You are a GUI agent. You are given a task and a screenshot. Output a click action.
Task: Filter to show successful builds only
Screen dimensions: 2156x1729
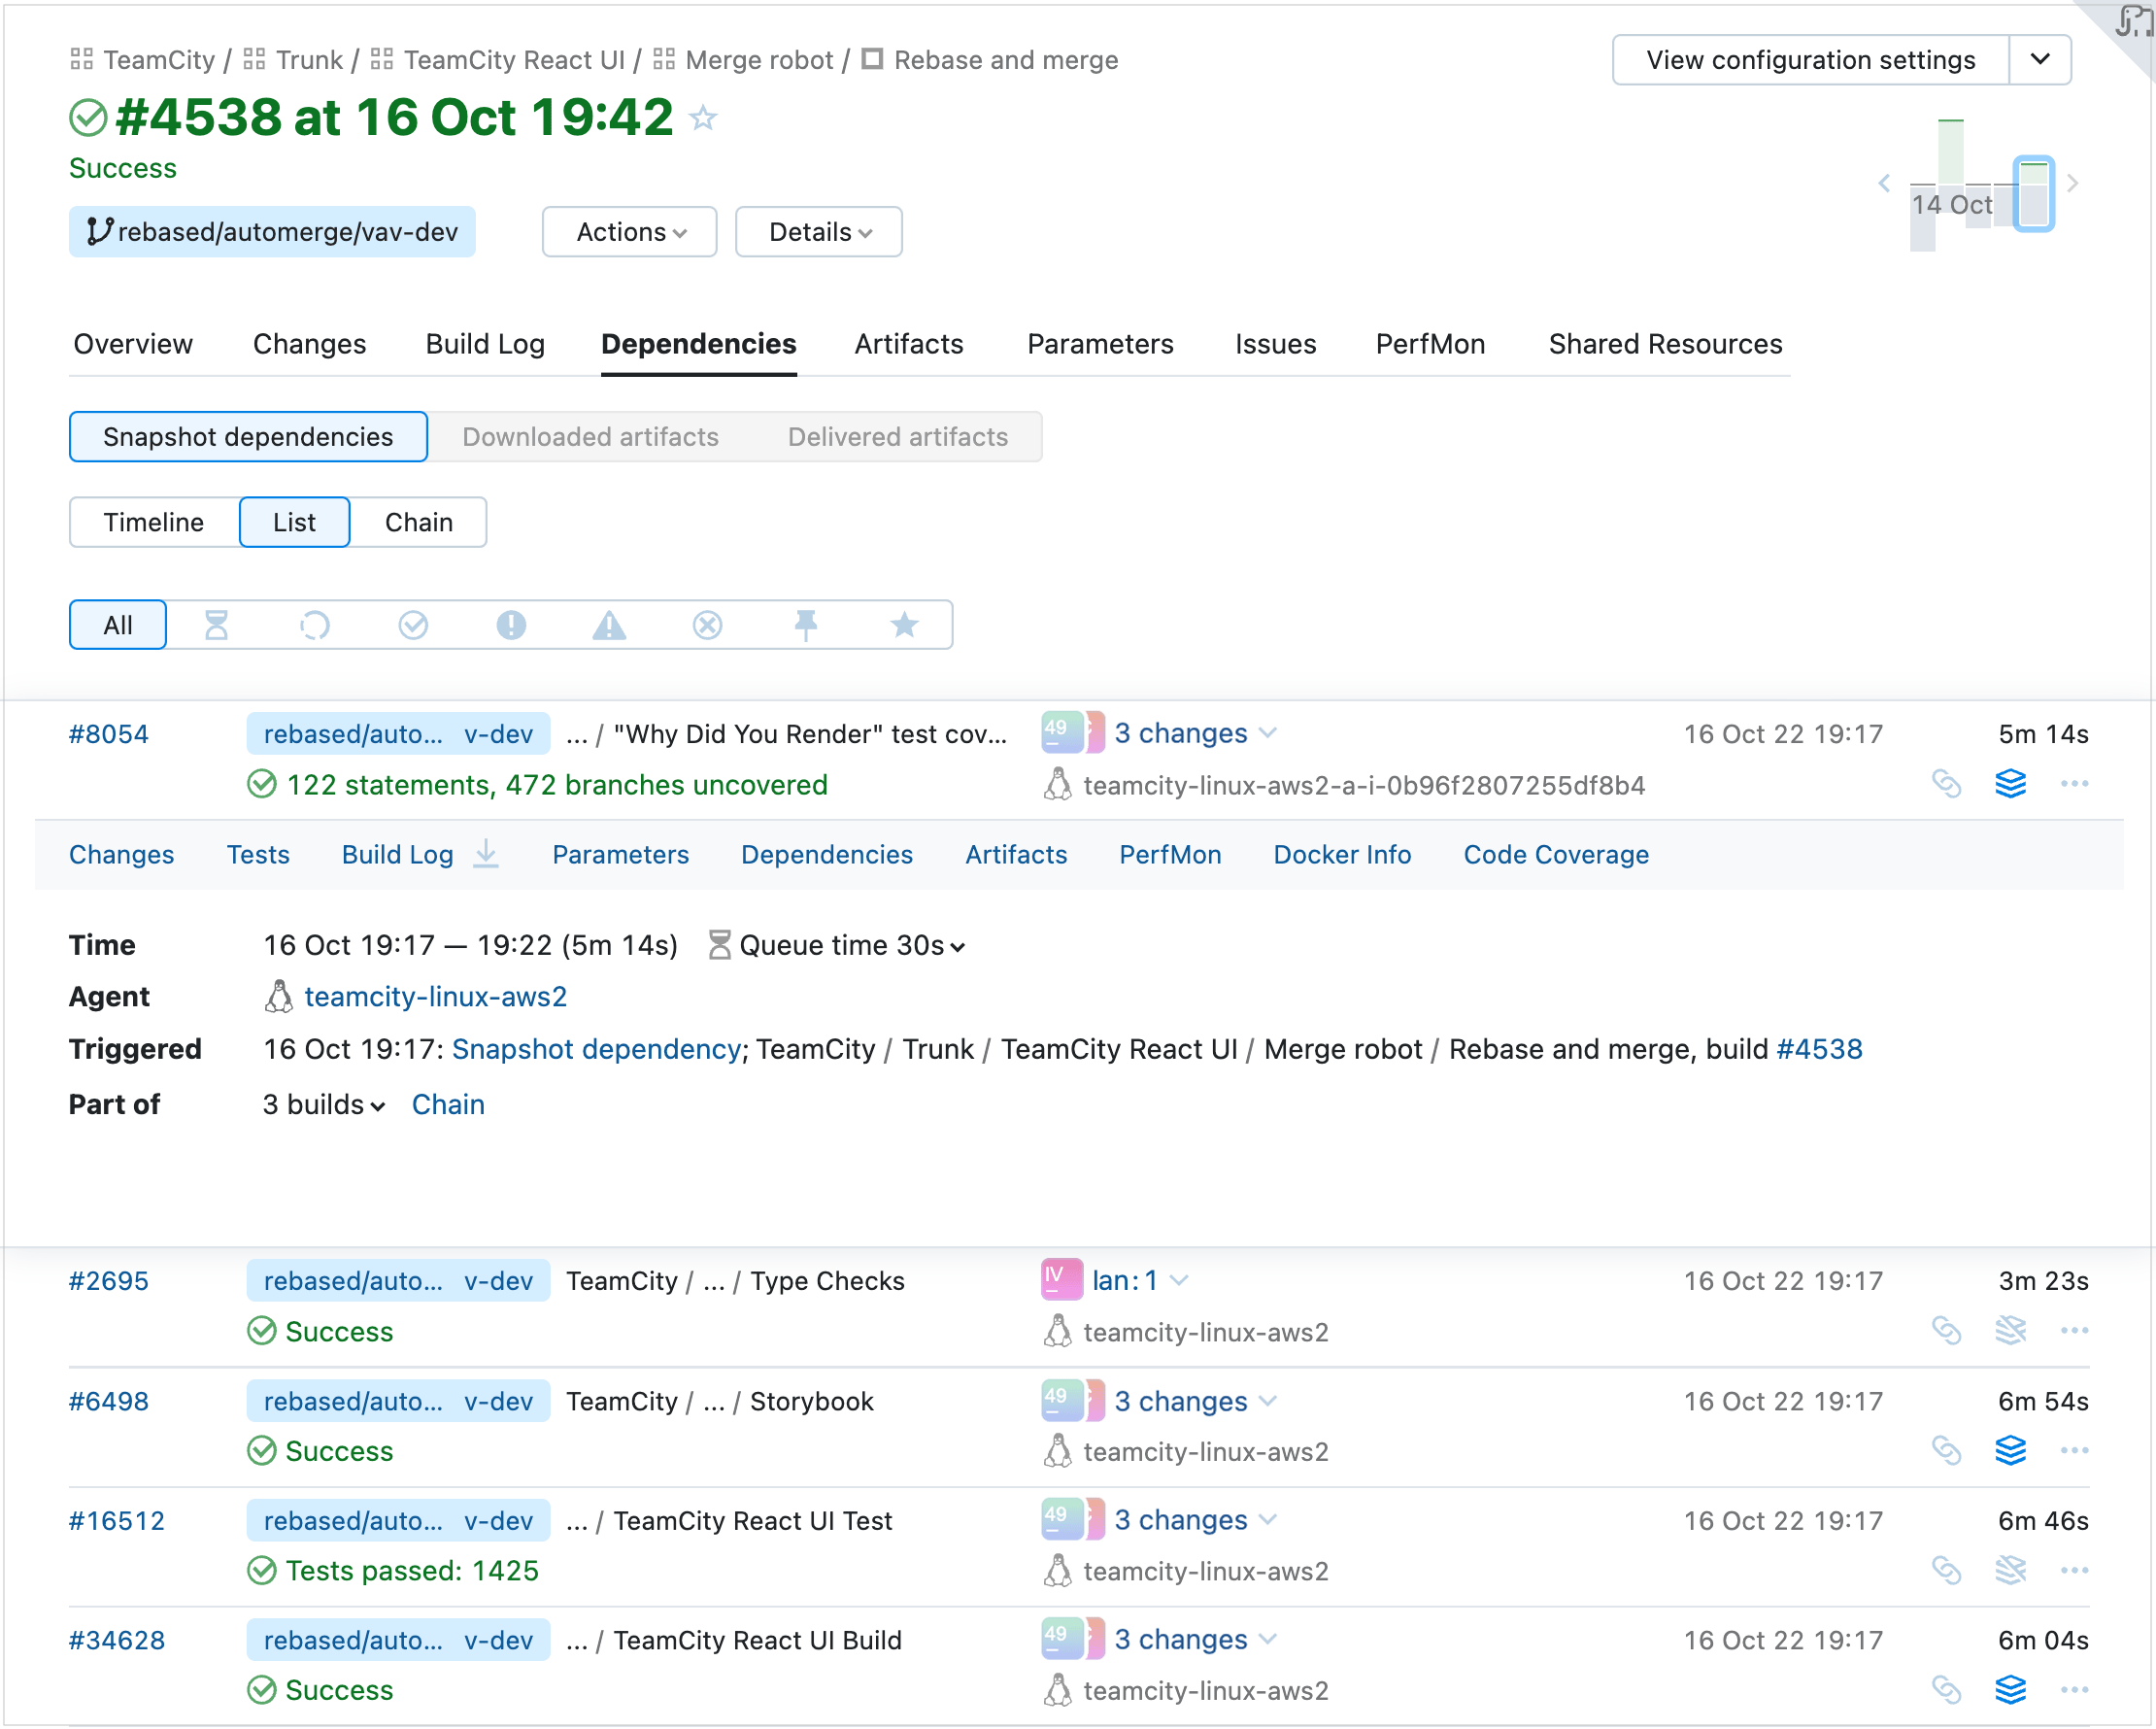(414, 624)
